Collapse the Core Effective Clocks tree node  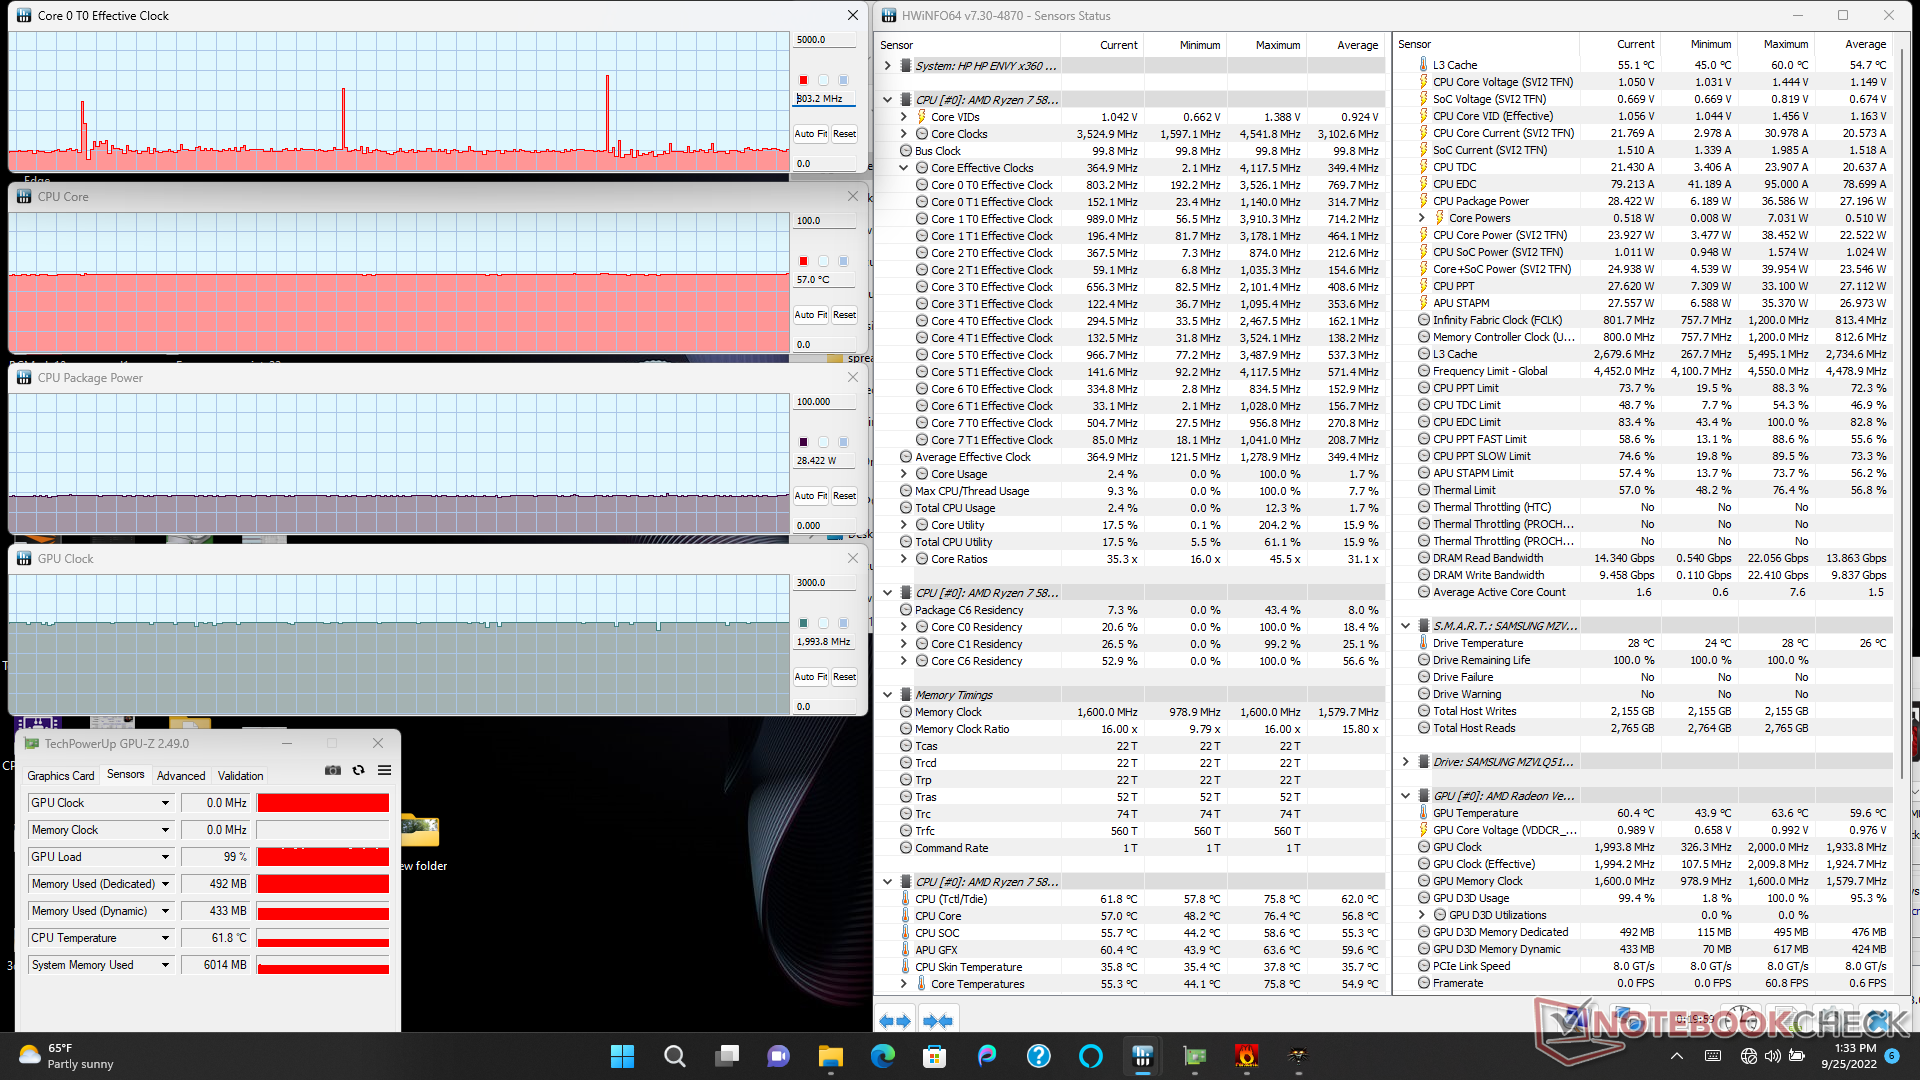[x=903, y=168]
